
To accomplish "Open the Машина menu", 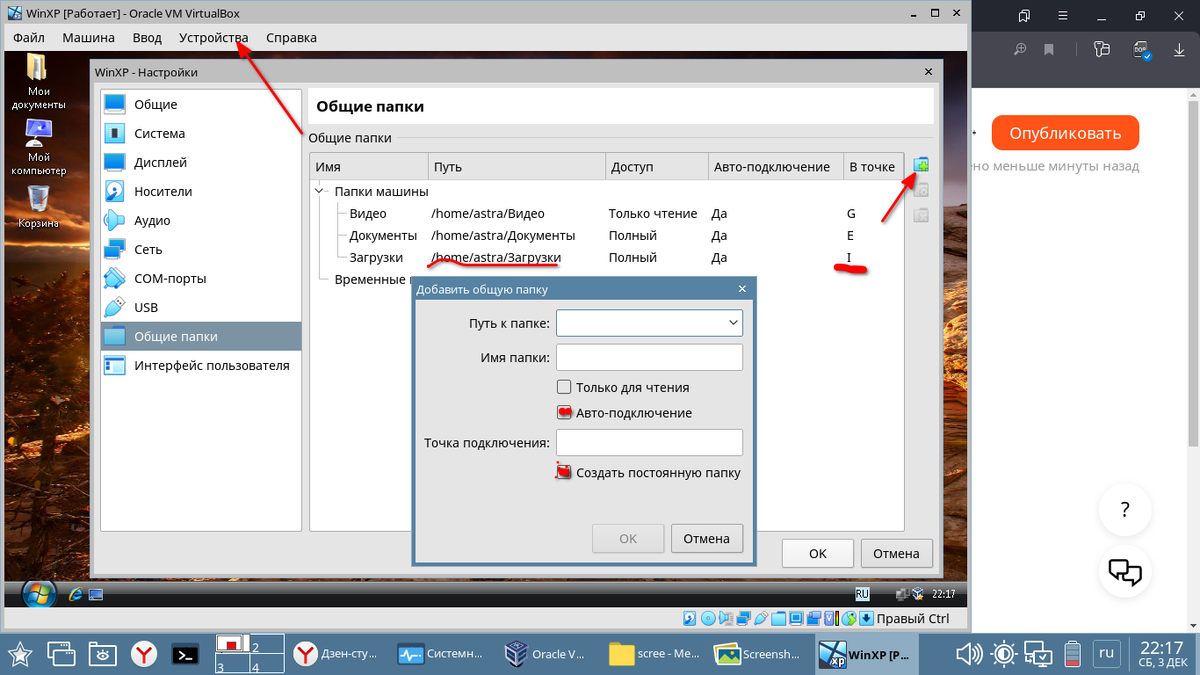I will click(88, 38).
